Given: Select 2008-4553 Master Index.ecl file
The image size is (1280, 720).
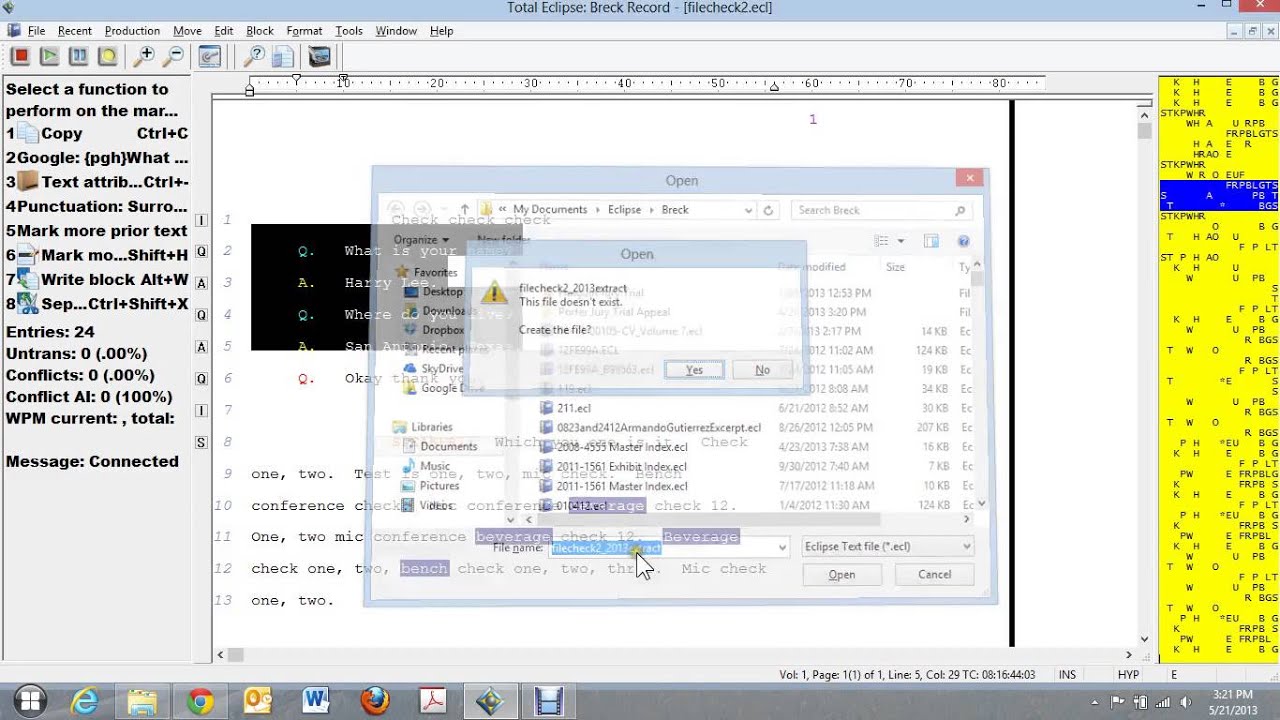Looking at the screenshot, I should (x=613, y=447).
